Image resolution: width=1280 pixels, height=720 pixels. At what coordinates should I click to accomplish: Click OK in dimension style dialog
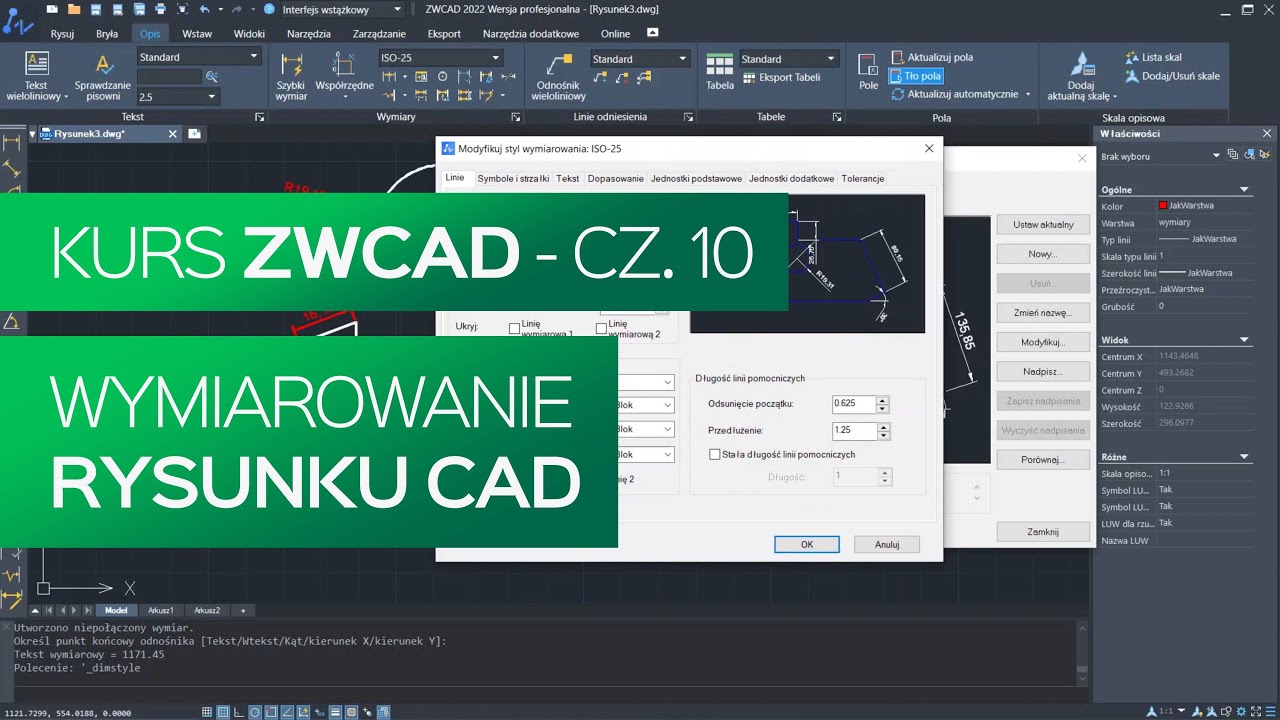click(807, 545)
